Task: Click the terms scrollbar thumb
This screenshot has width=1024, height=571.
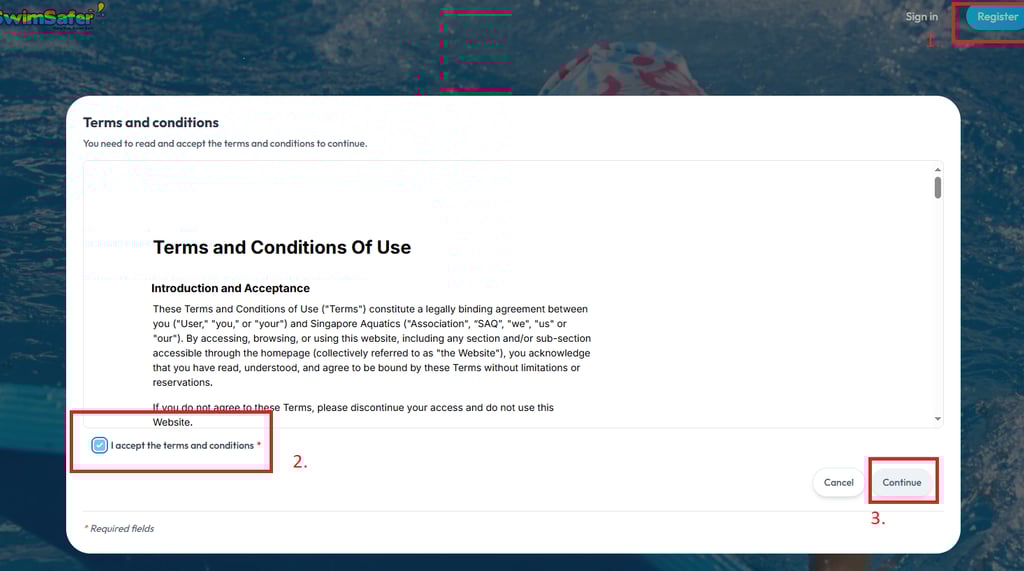Action: click(938, 188)
